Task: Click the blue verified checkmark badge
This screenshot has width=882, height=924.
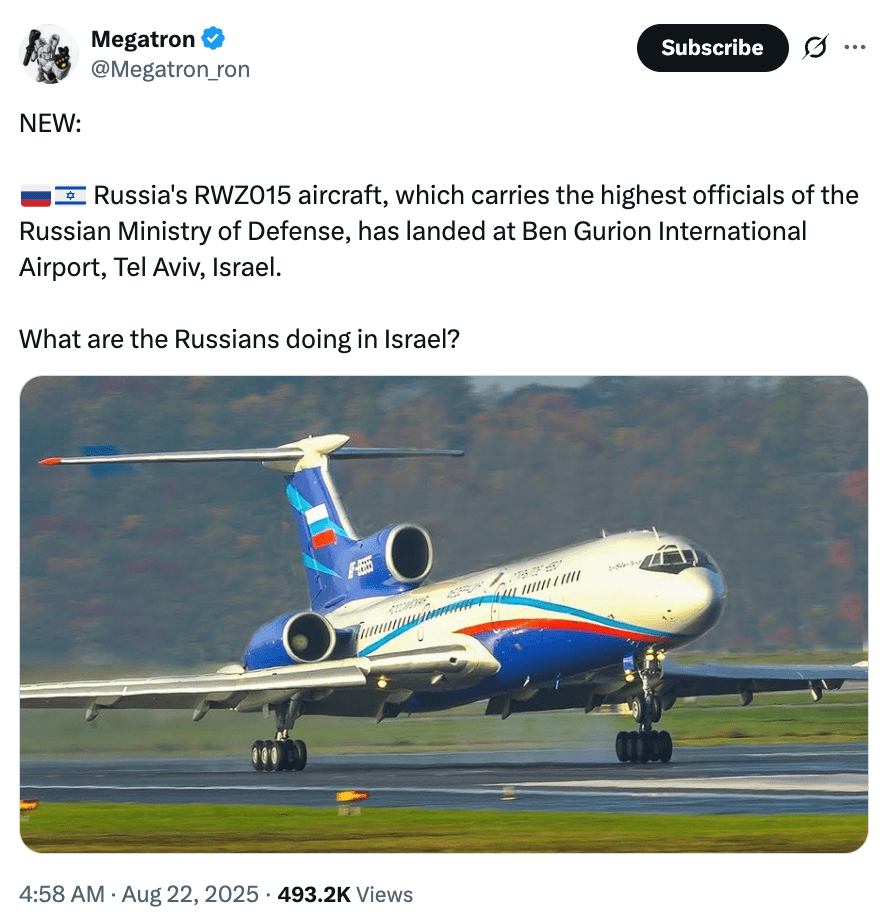Action: [x=213, y=39]
